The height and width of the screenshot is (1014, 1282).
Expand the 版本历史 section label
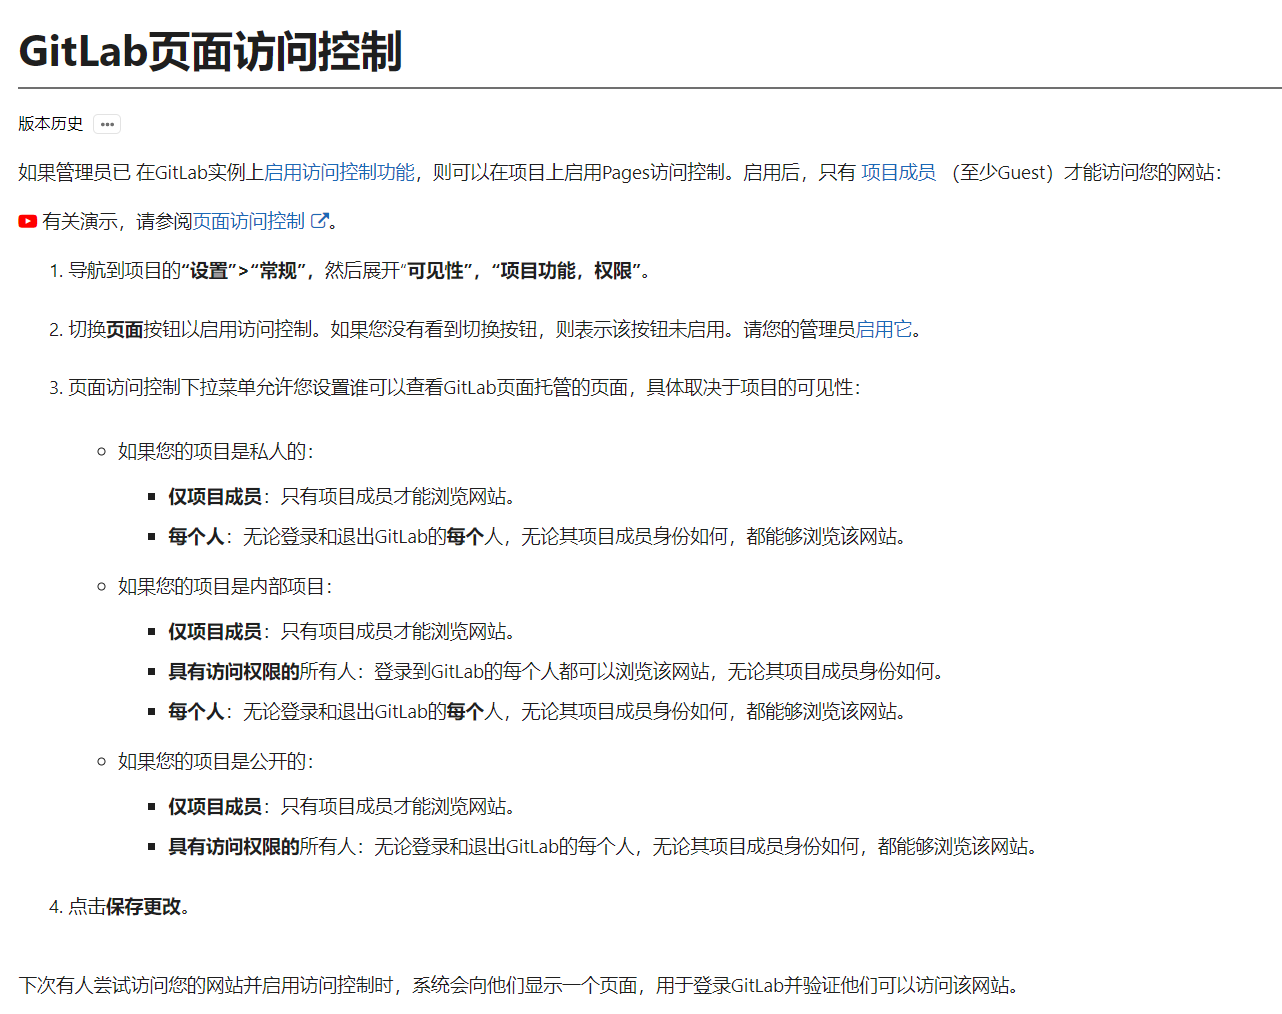coord(51,124)
